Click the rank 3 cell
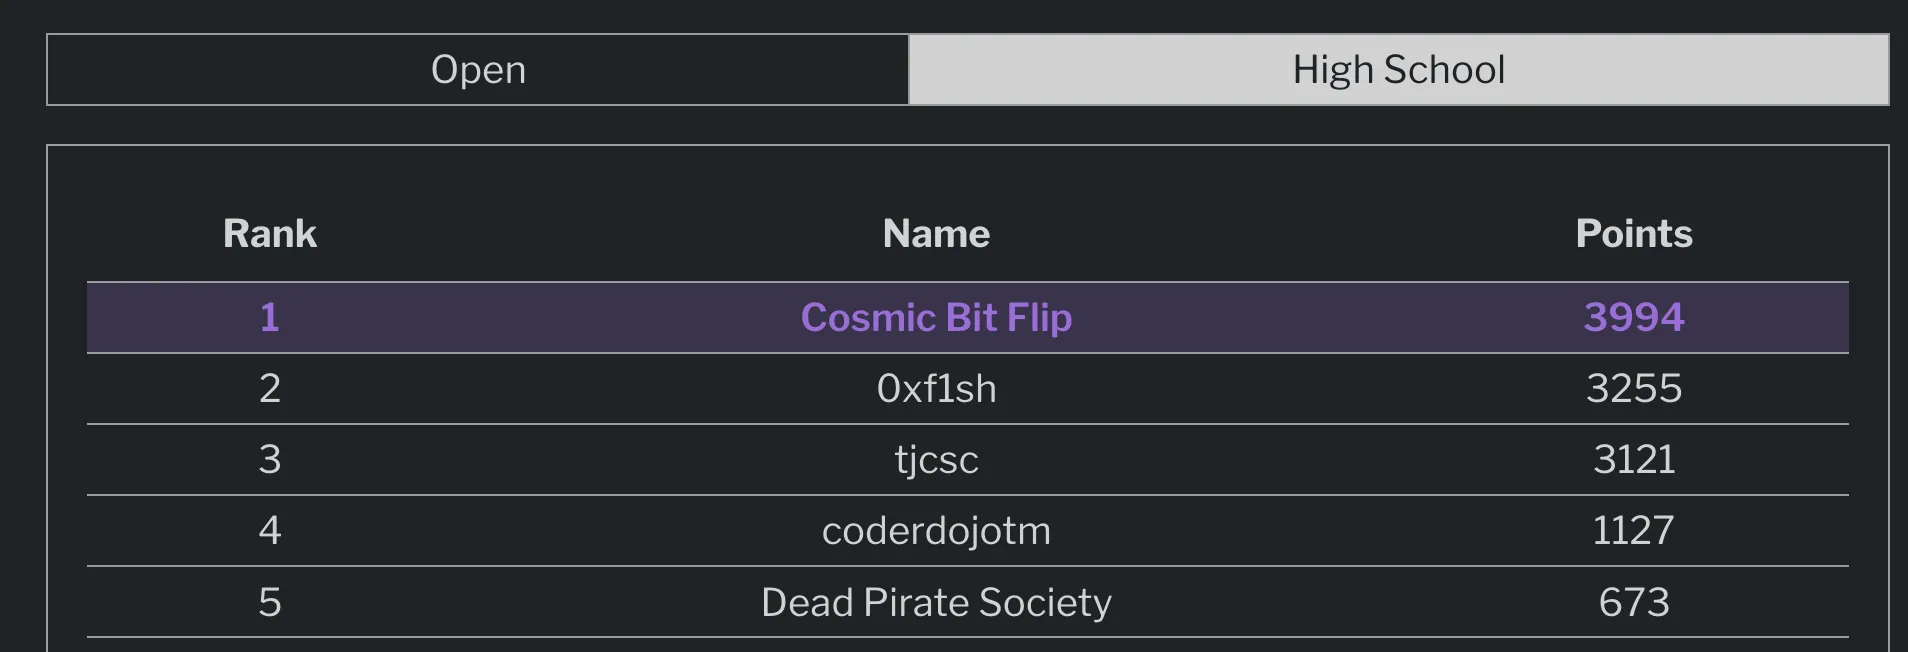The height and width of the screenshot is (652, 1908). coord(269,460)
